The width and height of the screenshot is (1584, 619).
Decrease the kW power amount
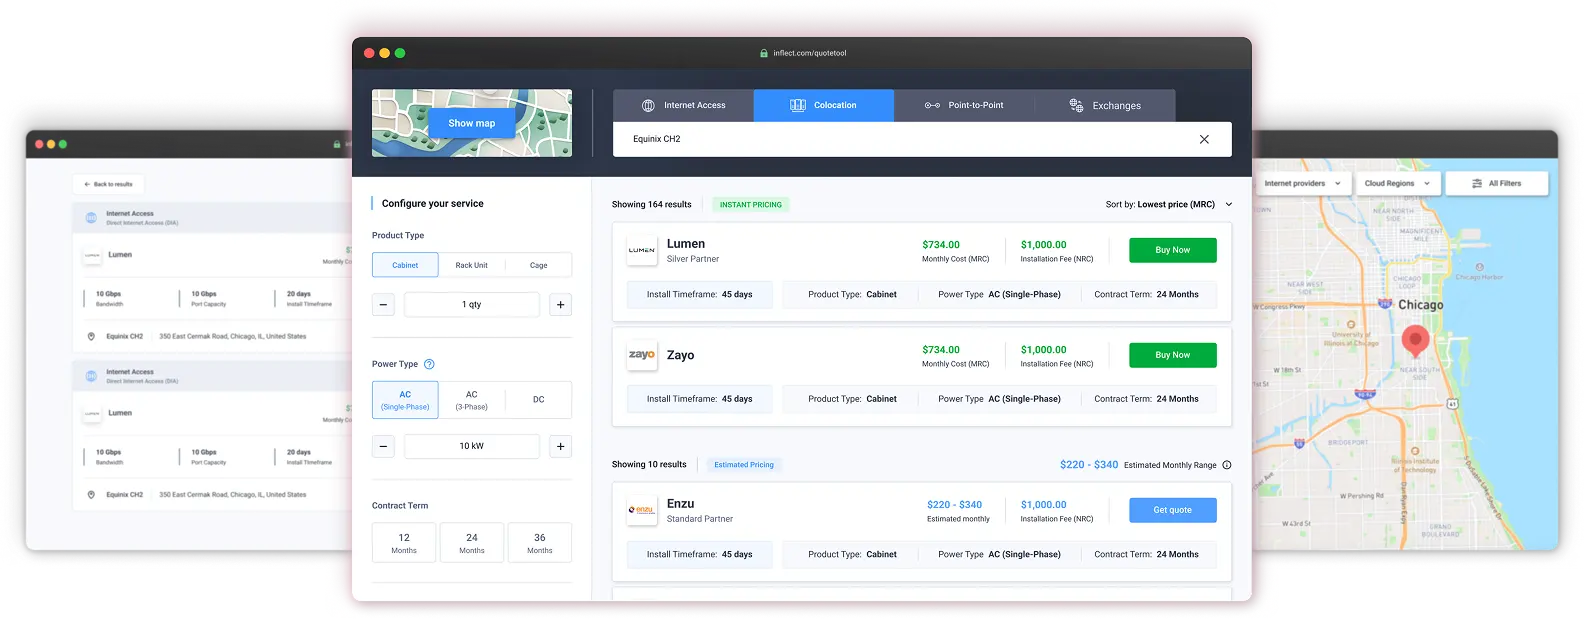[x=383, y=446]
